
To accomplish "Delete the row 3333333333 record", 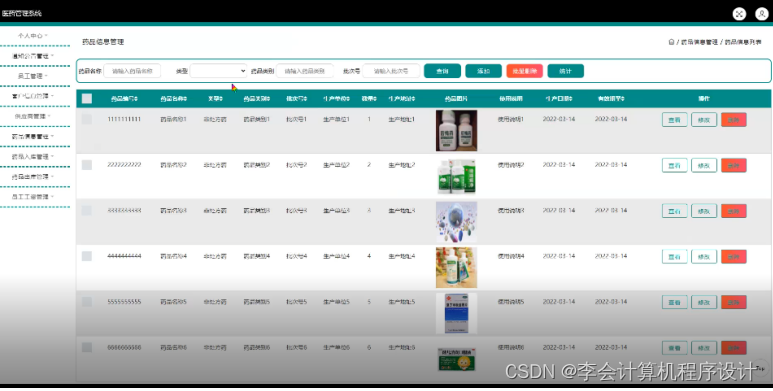I will pos(734,211).
